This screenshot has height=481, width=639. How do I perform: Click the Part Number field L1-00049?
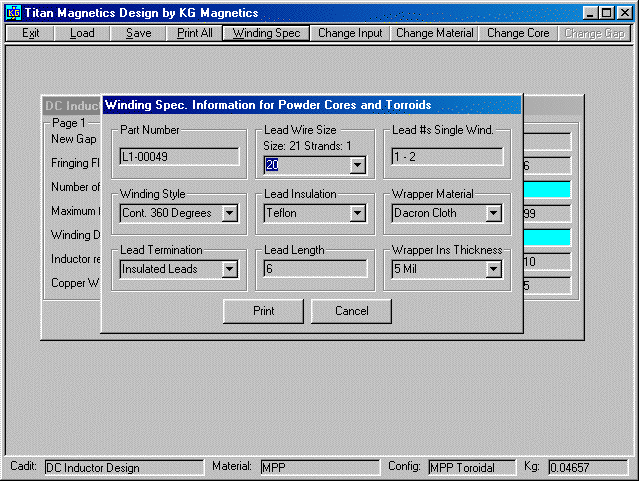point(179,157)
